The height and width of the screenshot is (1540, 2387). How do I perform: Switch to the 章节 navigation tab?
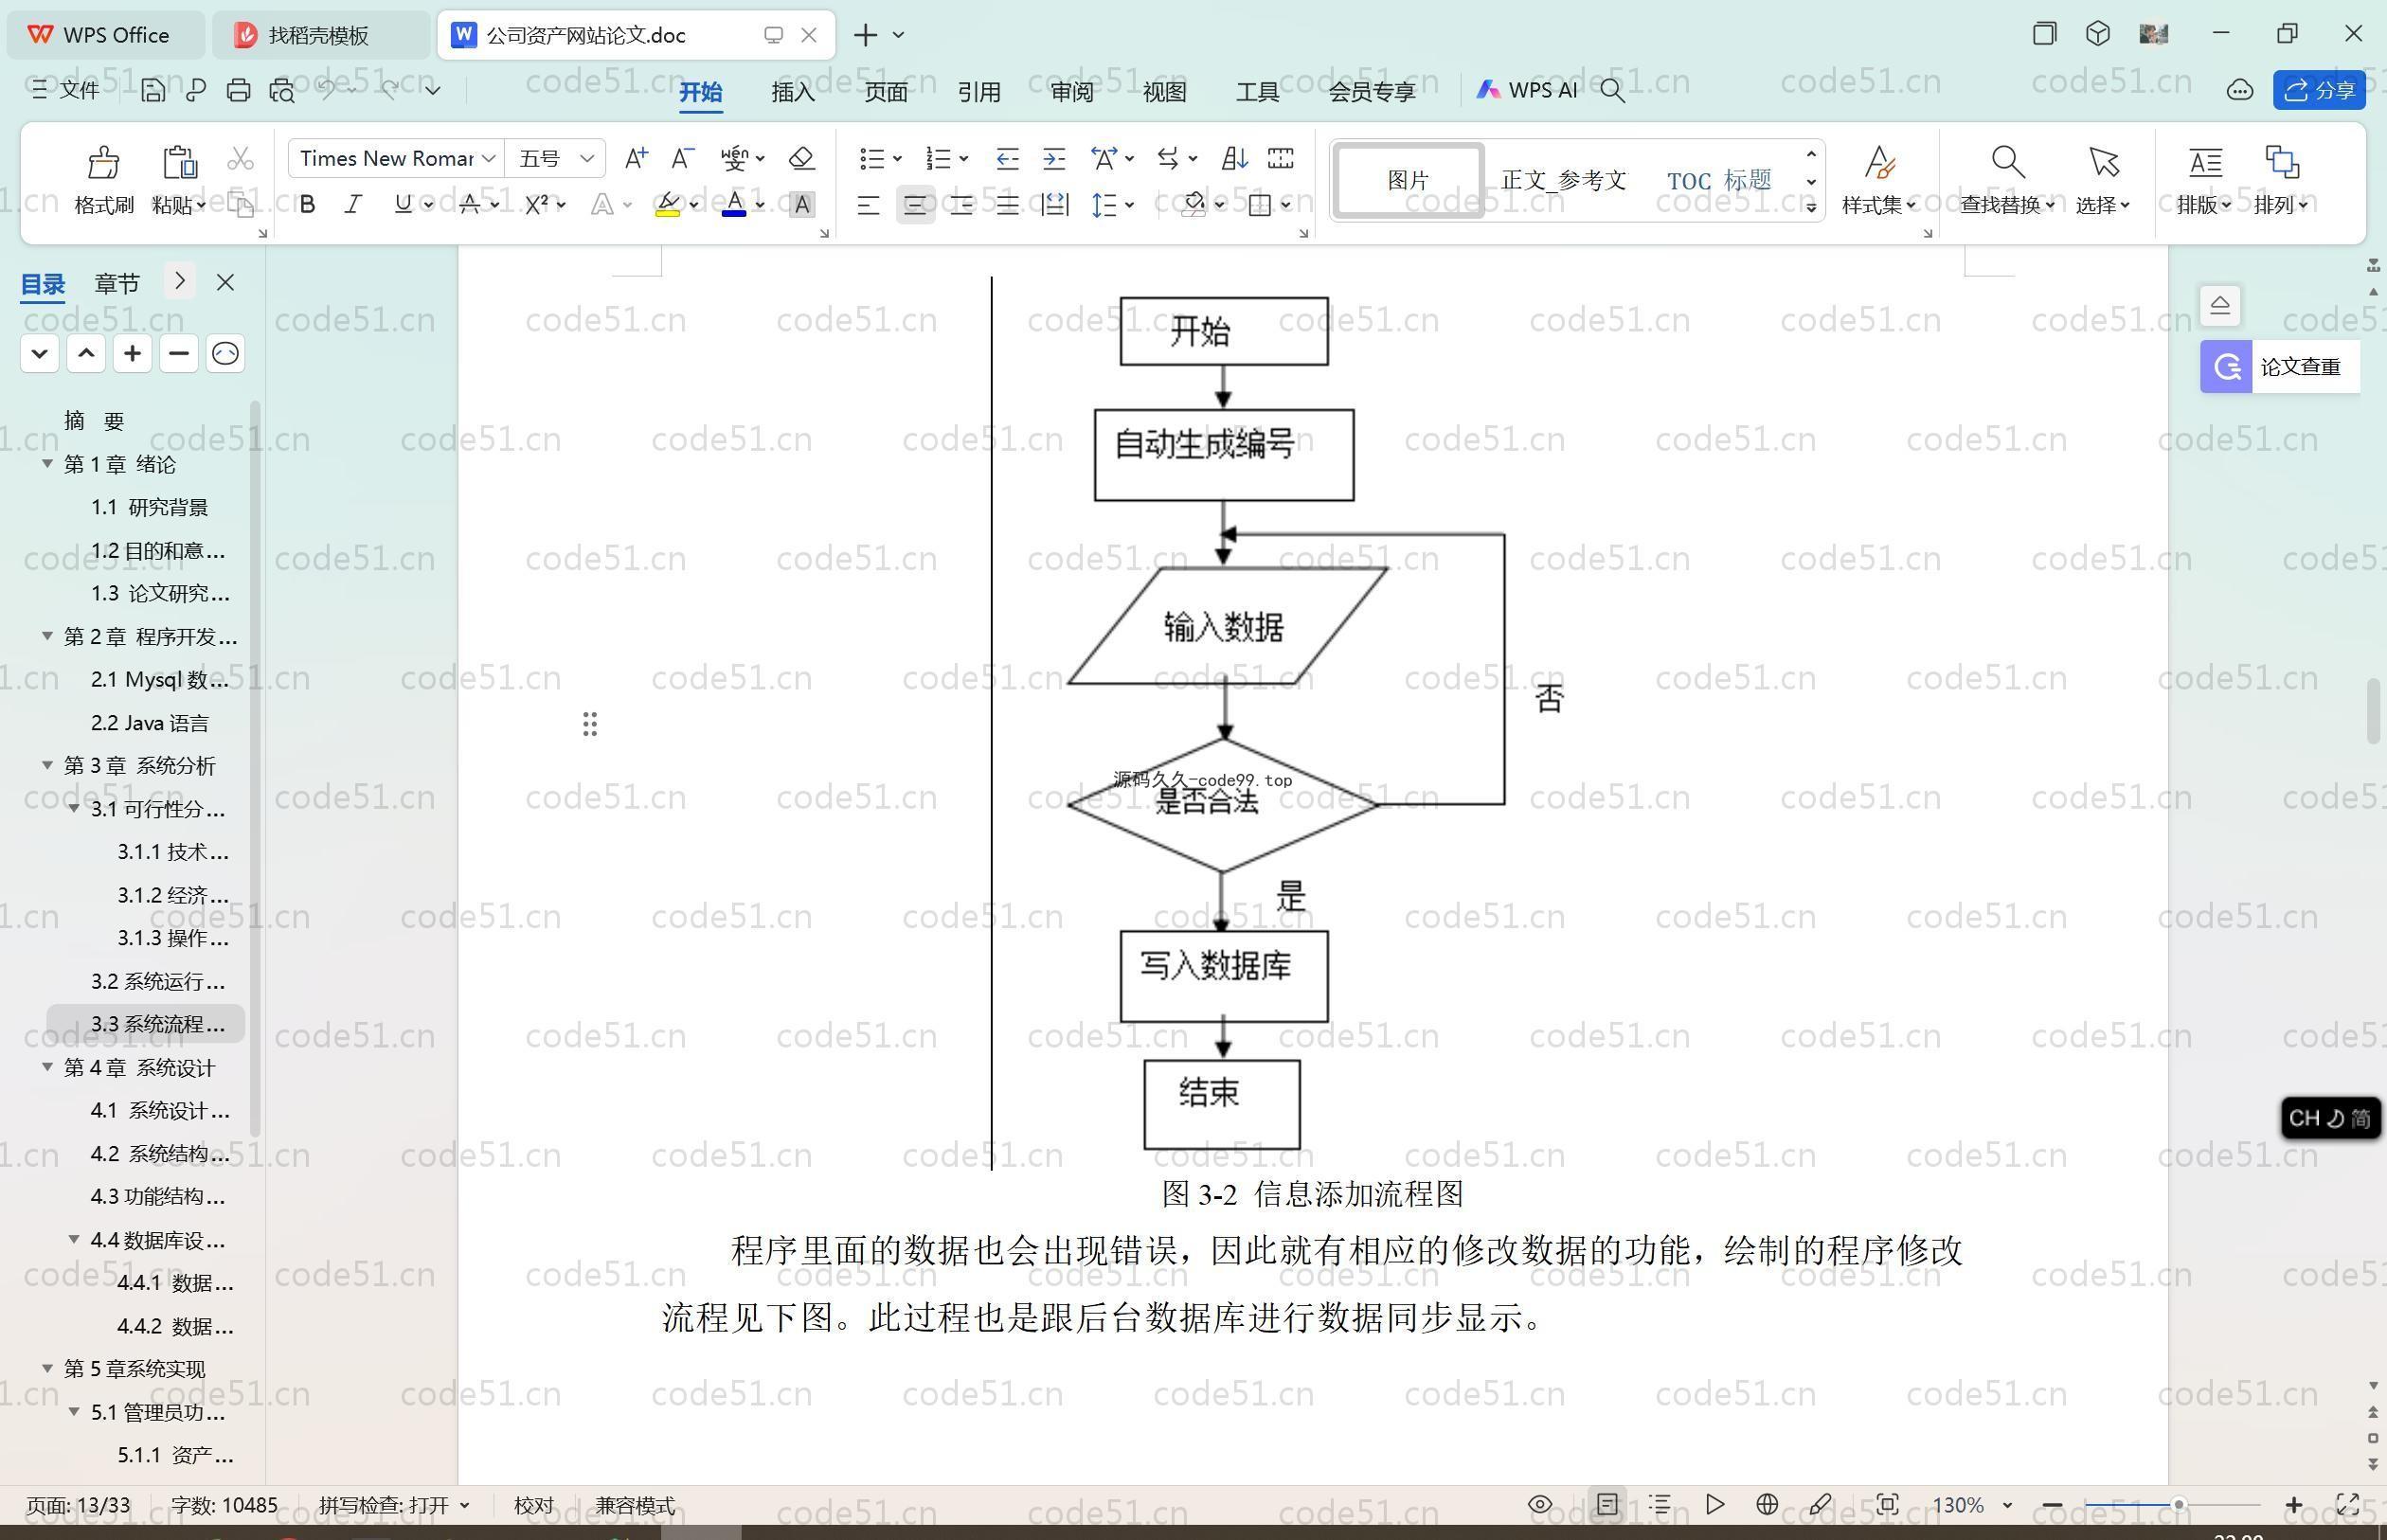coord(117,283)
